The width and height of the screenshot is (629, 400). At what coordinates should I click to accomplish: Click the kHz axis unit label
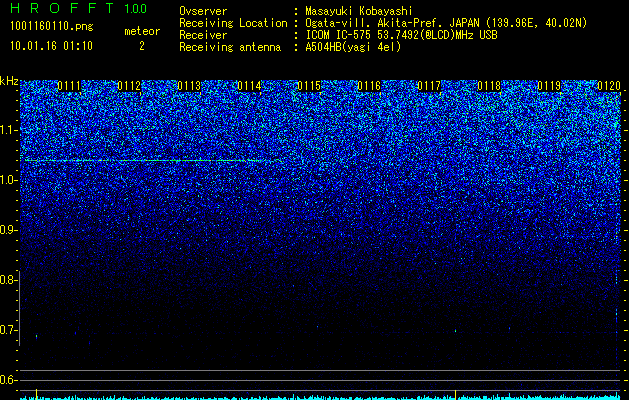[x=9, y=81]
